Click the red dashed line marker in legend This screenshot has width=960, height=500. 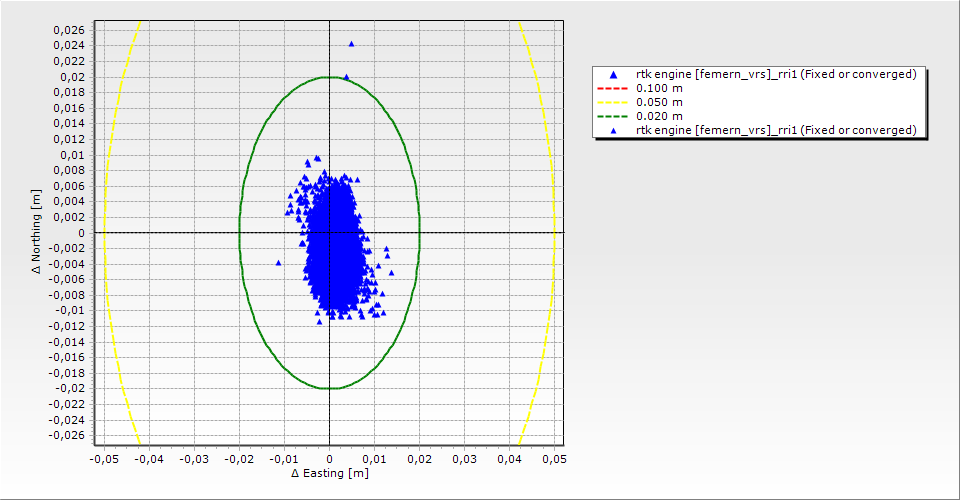point(614,88)
